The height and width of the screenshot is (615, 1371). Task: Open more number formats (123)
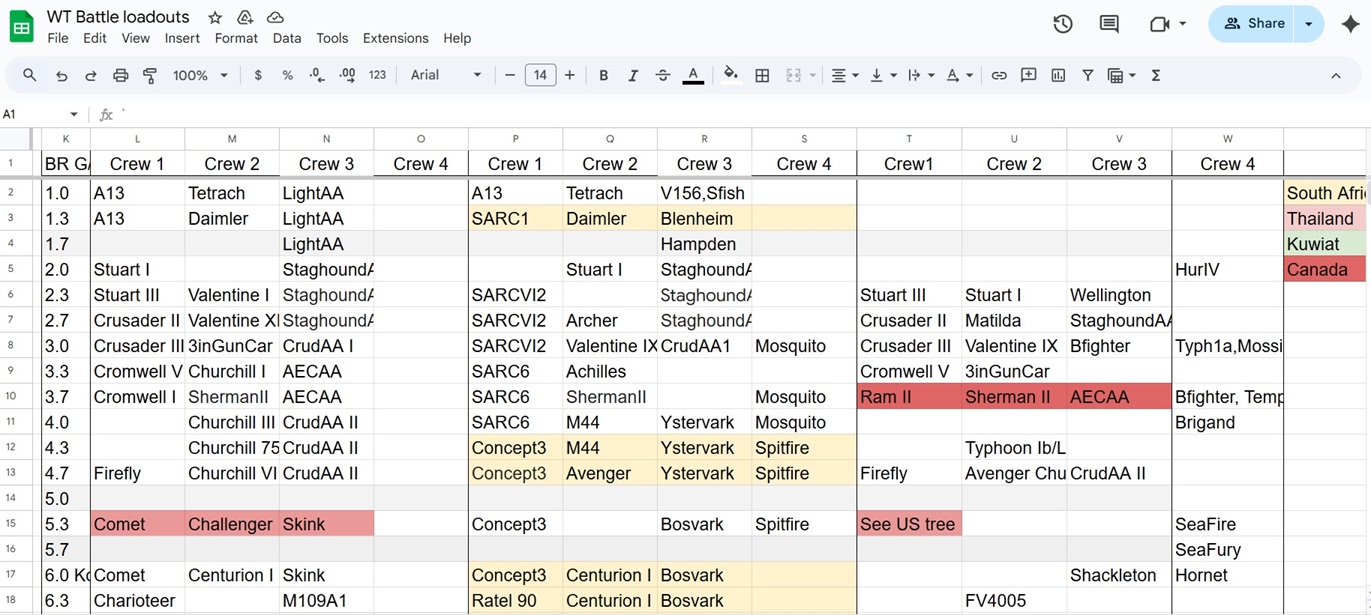tap(377, 75)
